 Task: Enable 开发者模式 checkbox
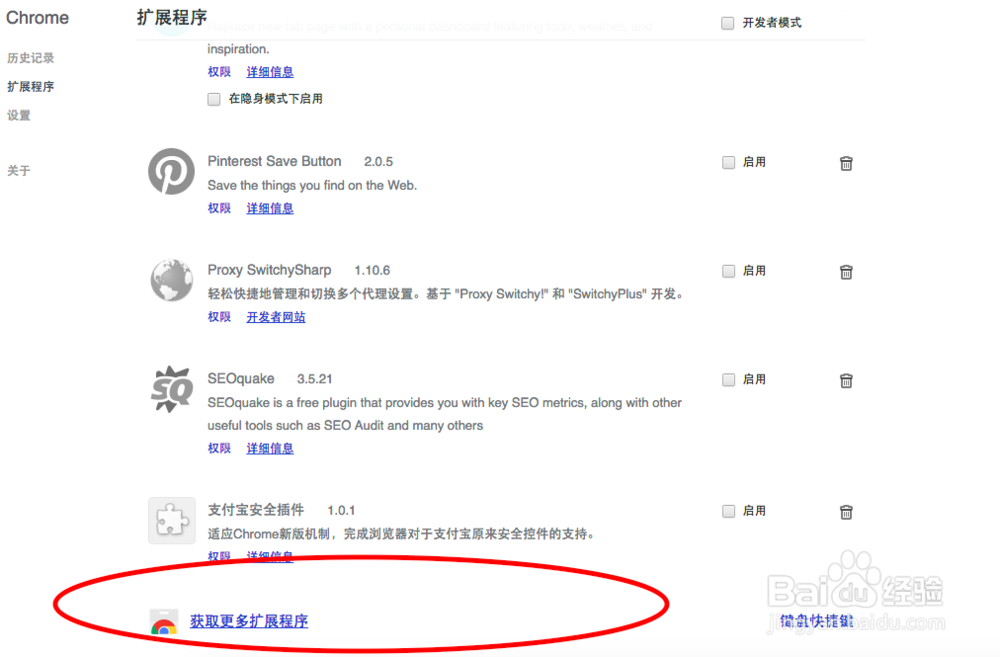pos(727,23)
